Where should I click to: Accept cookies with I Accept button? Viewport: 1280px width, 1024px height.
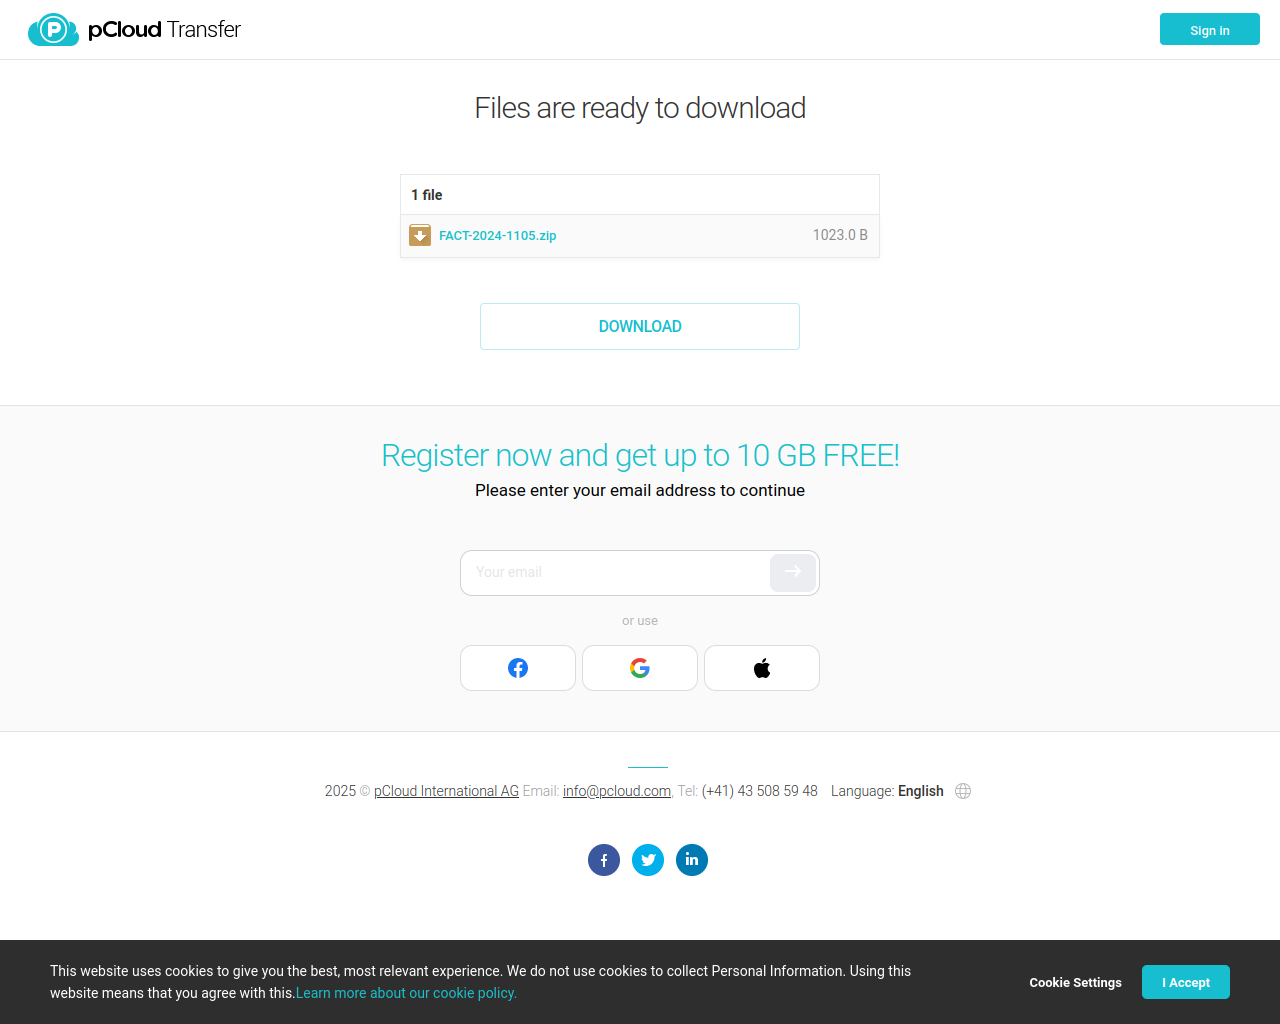point(1186,982)
